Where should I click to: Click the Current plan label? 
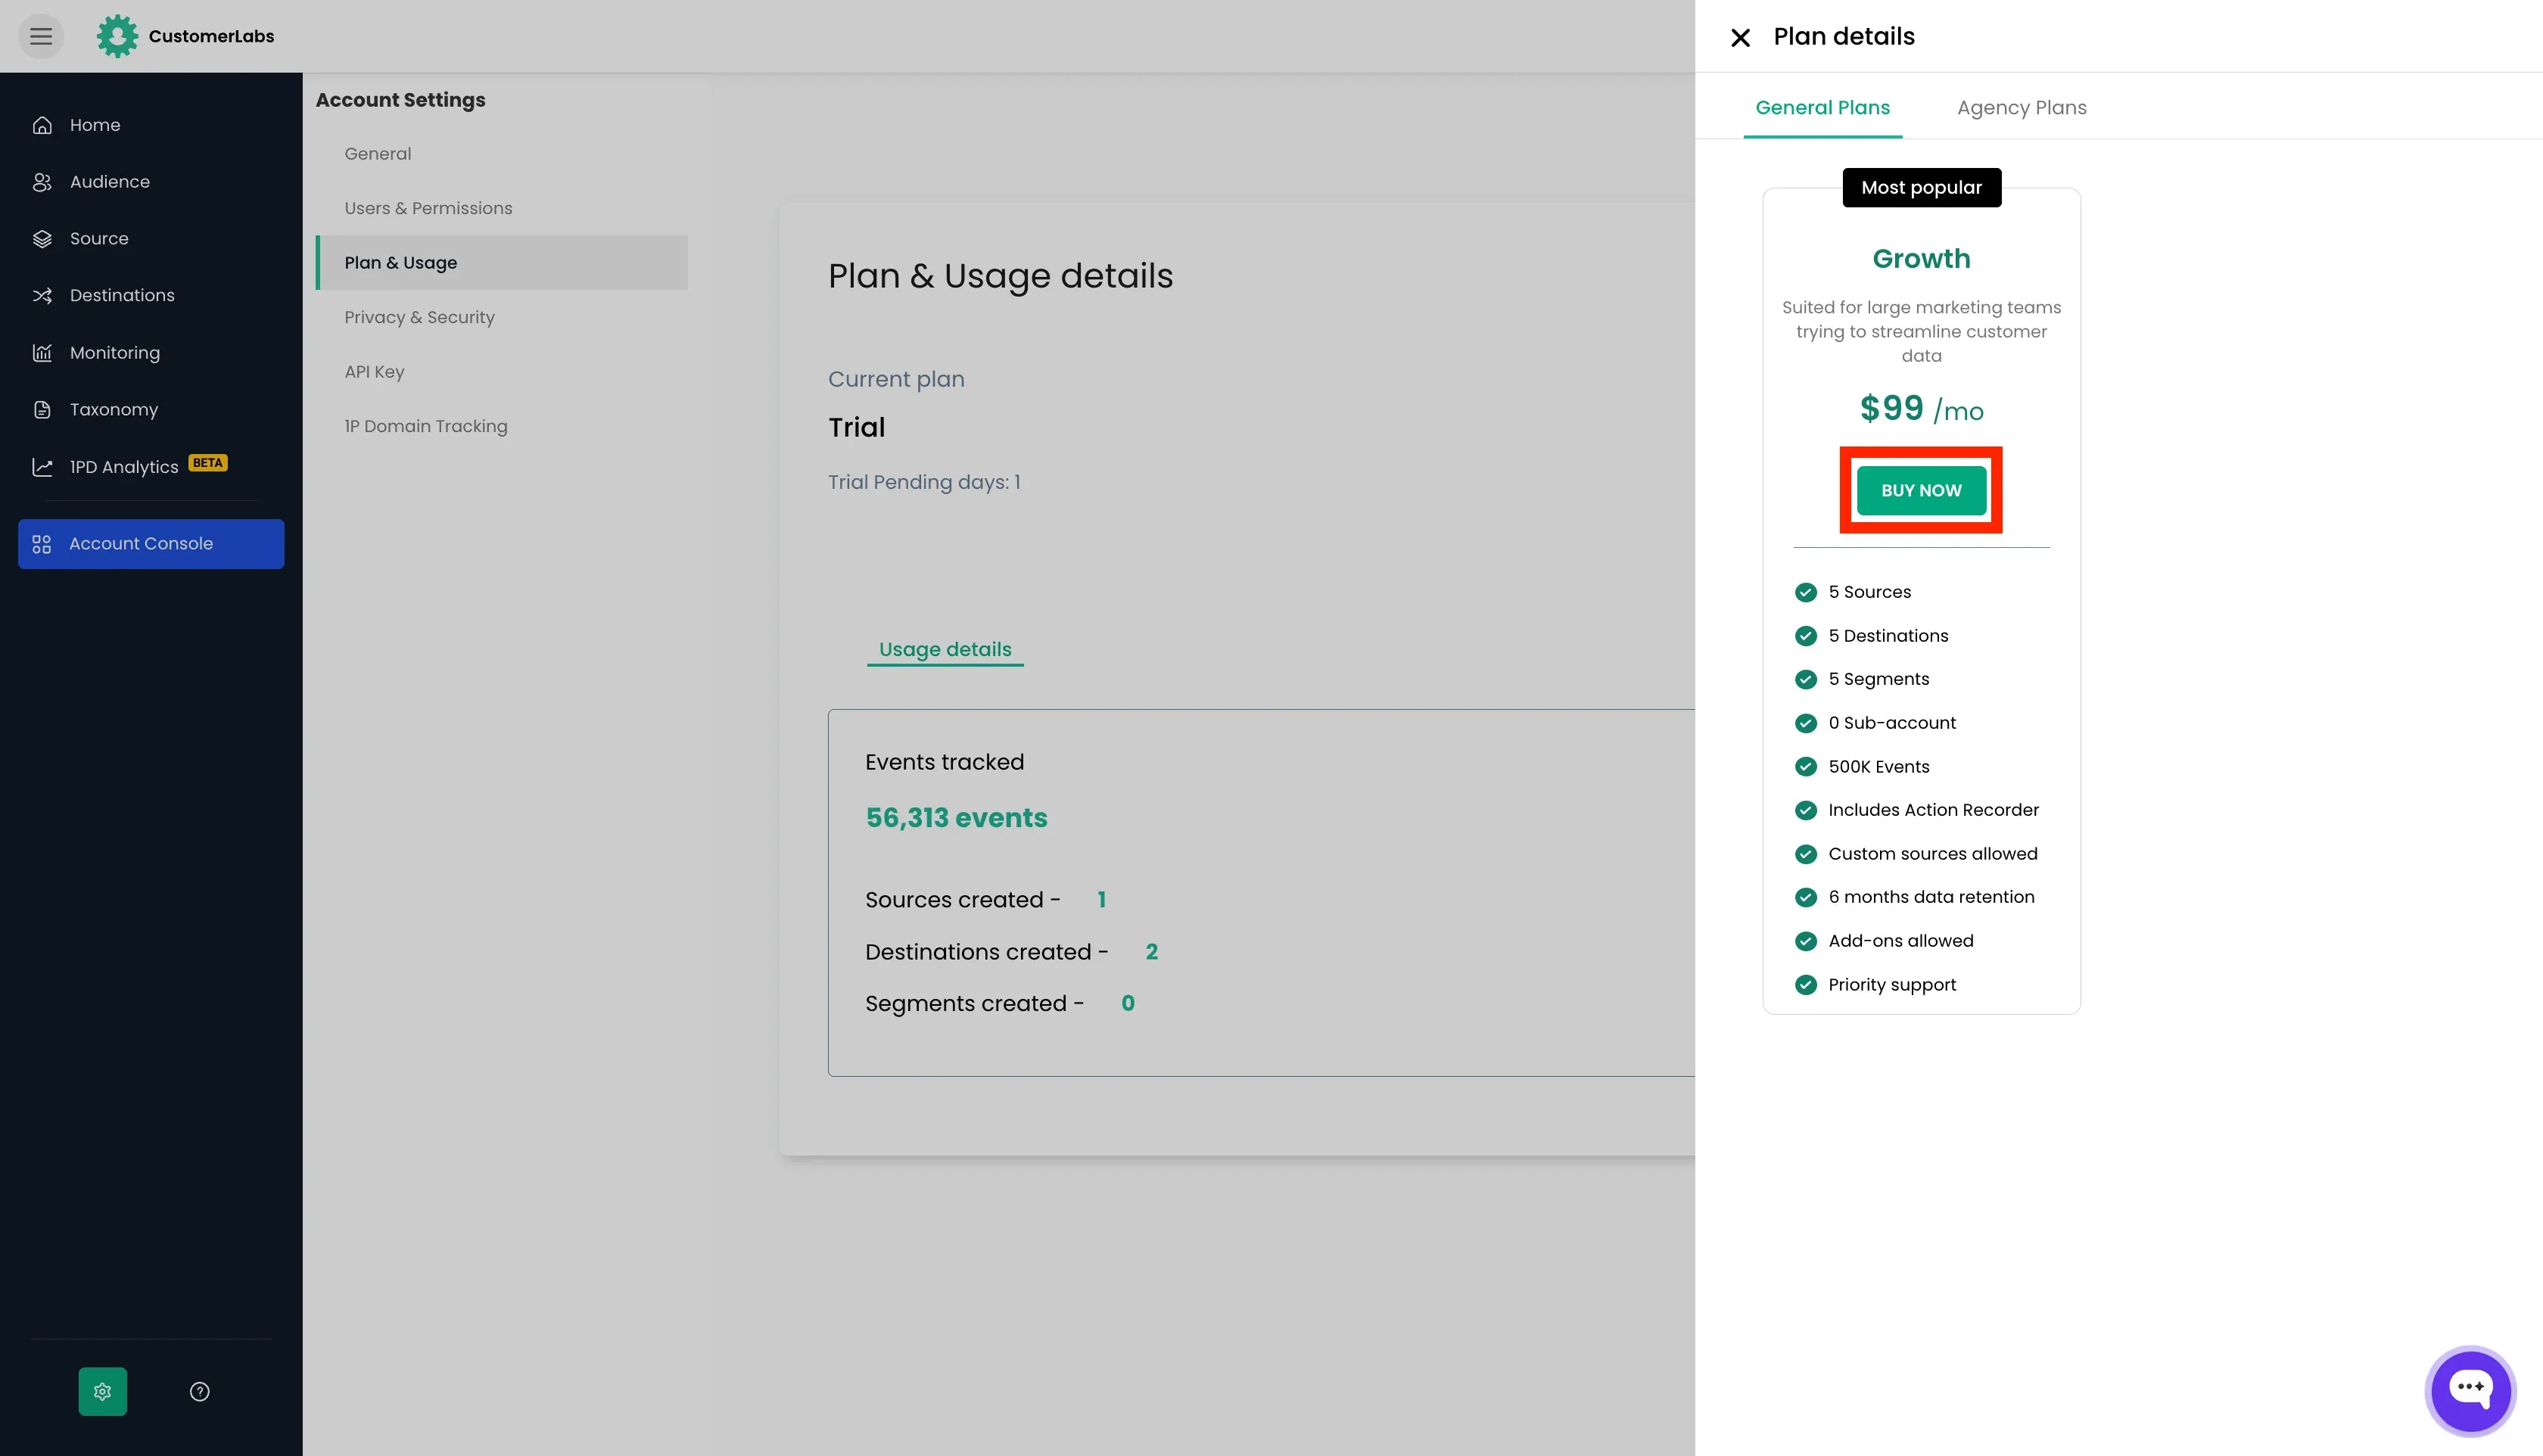[896, 379]
